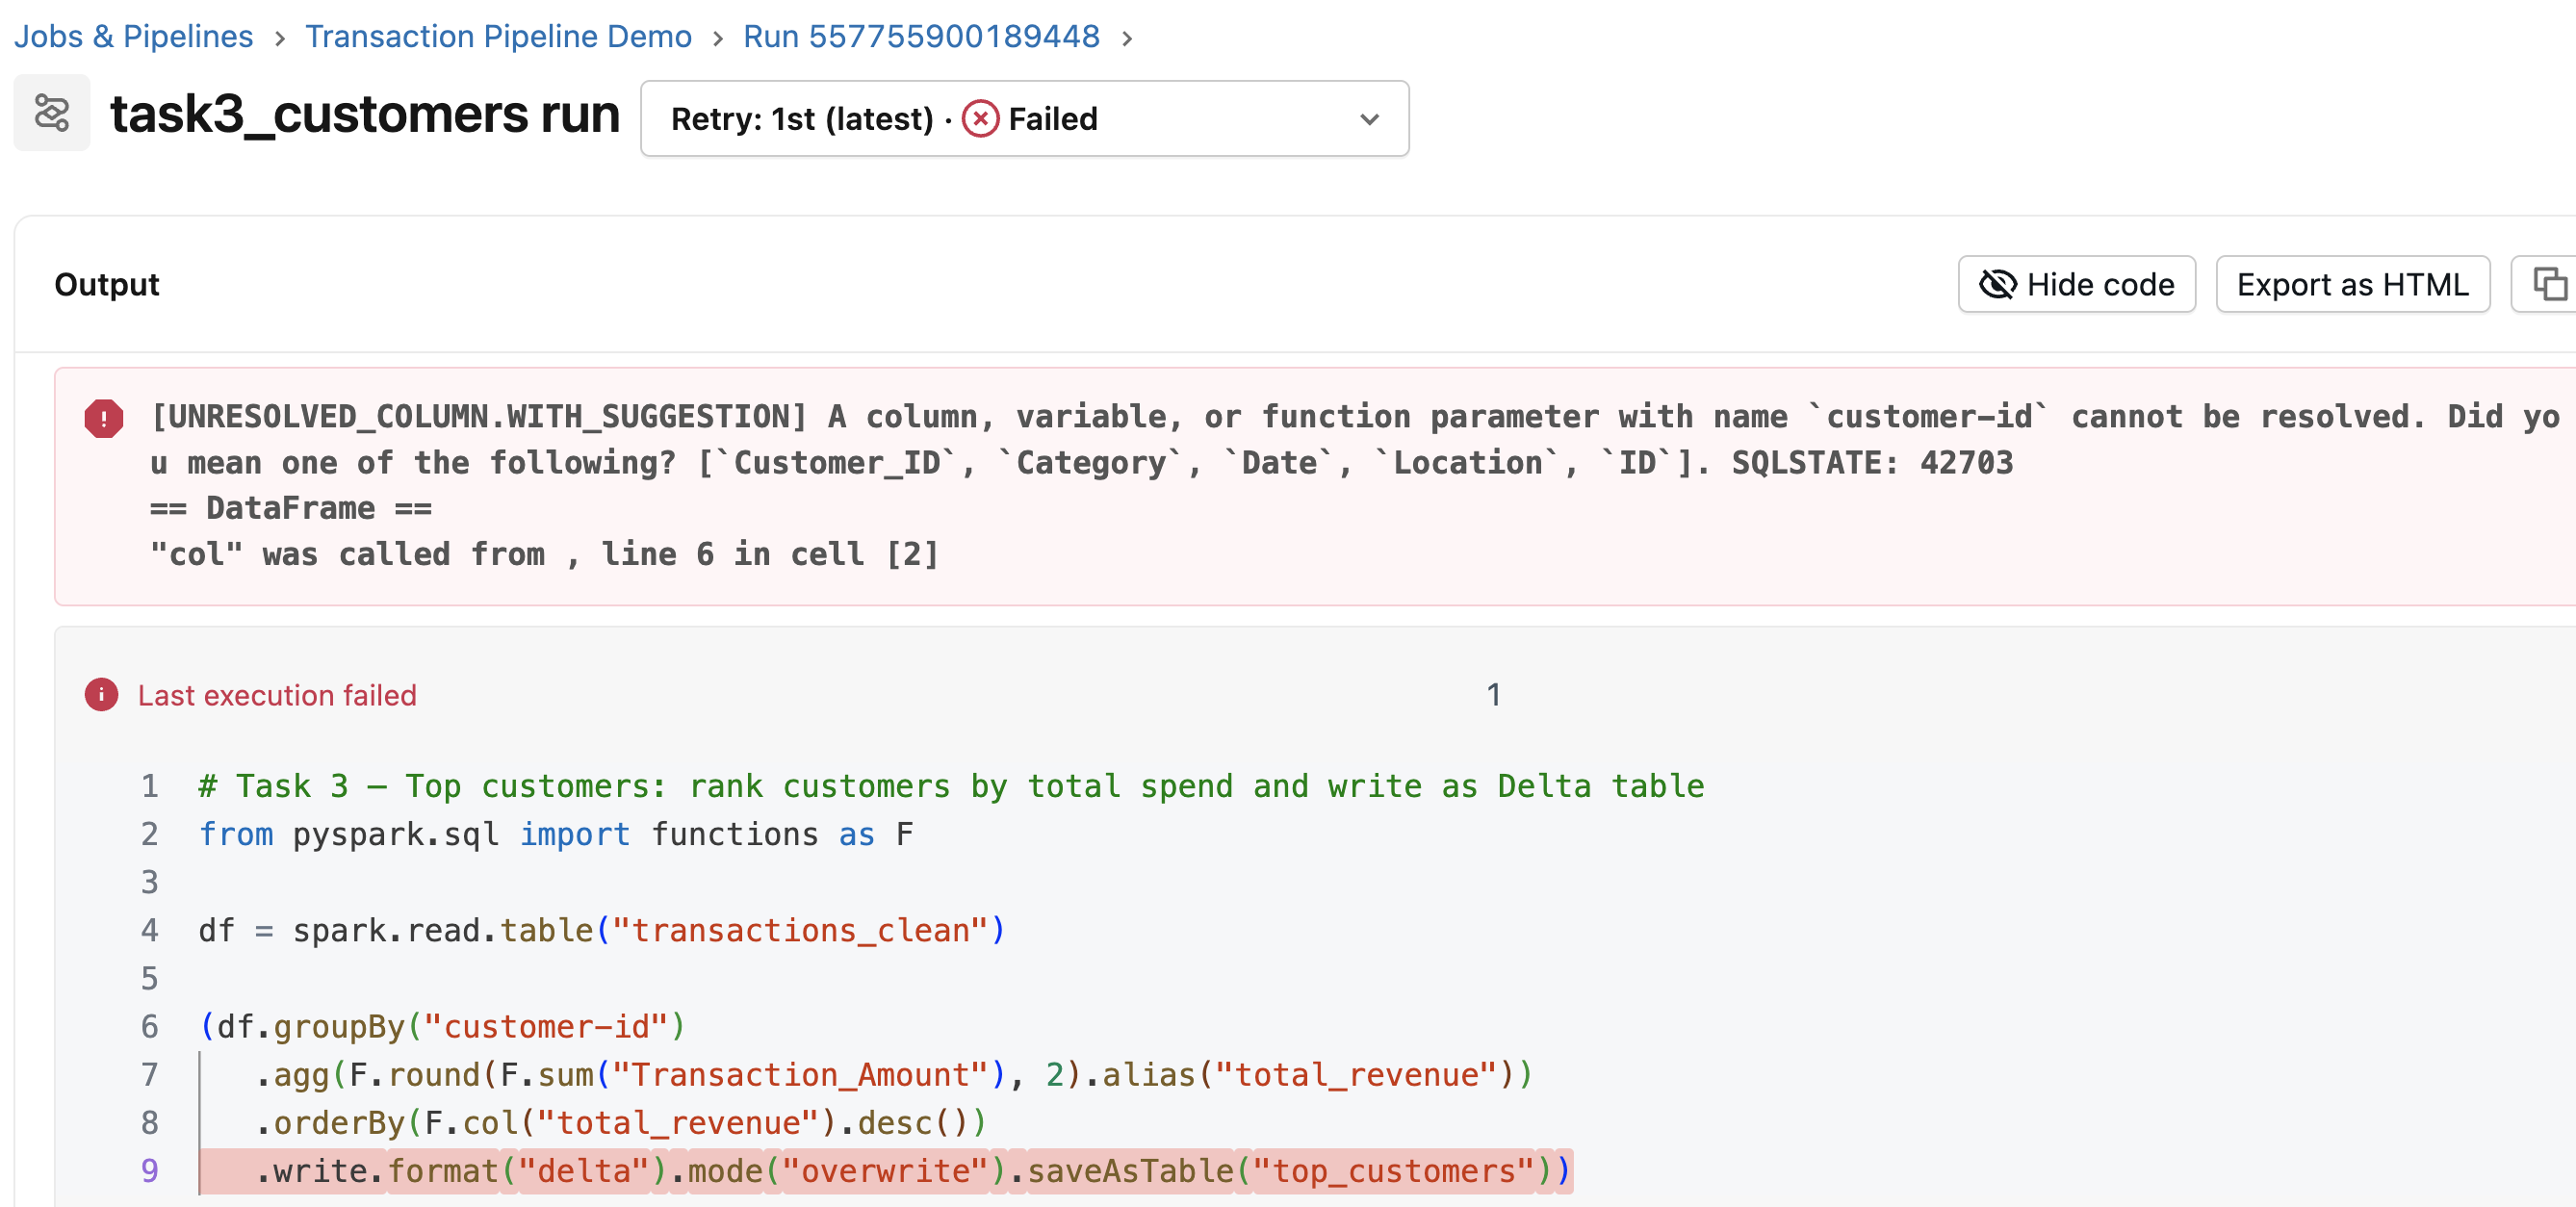Select the Output section header
2576x1207 pixels.
107,284
